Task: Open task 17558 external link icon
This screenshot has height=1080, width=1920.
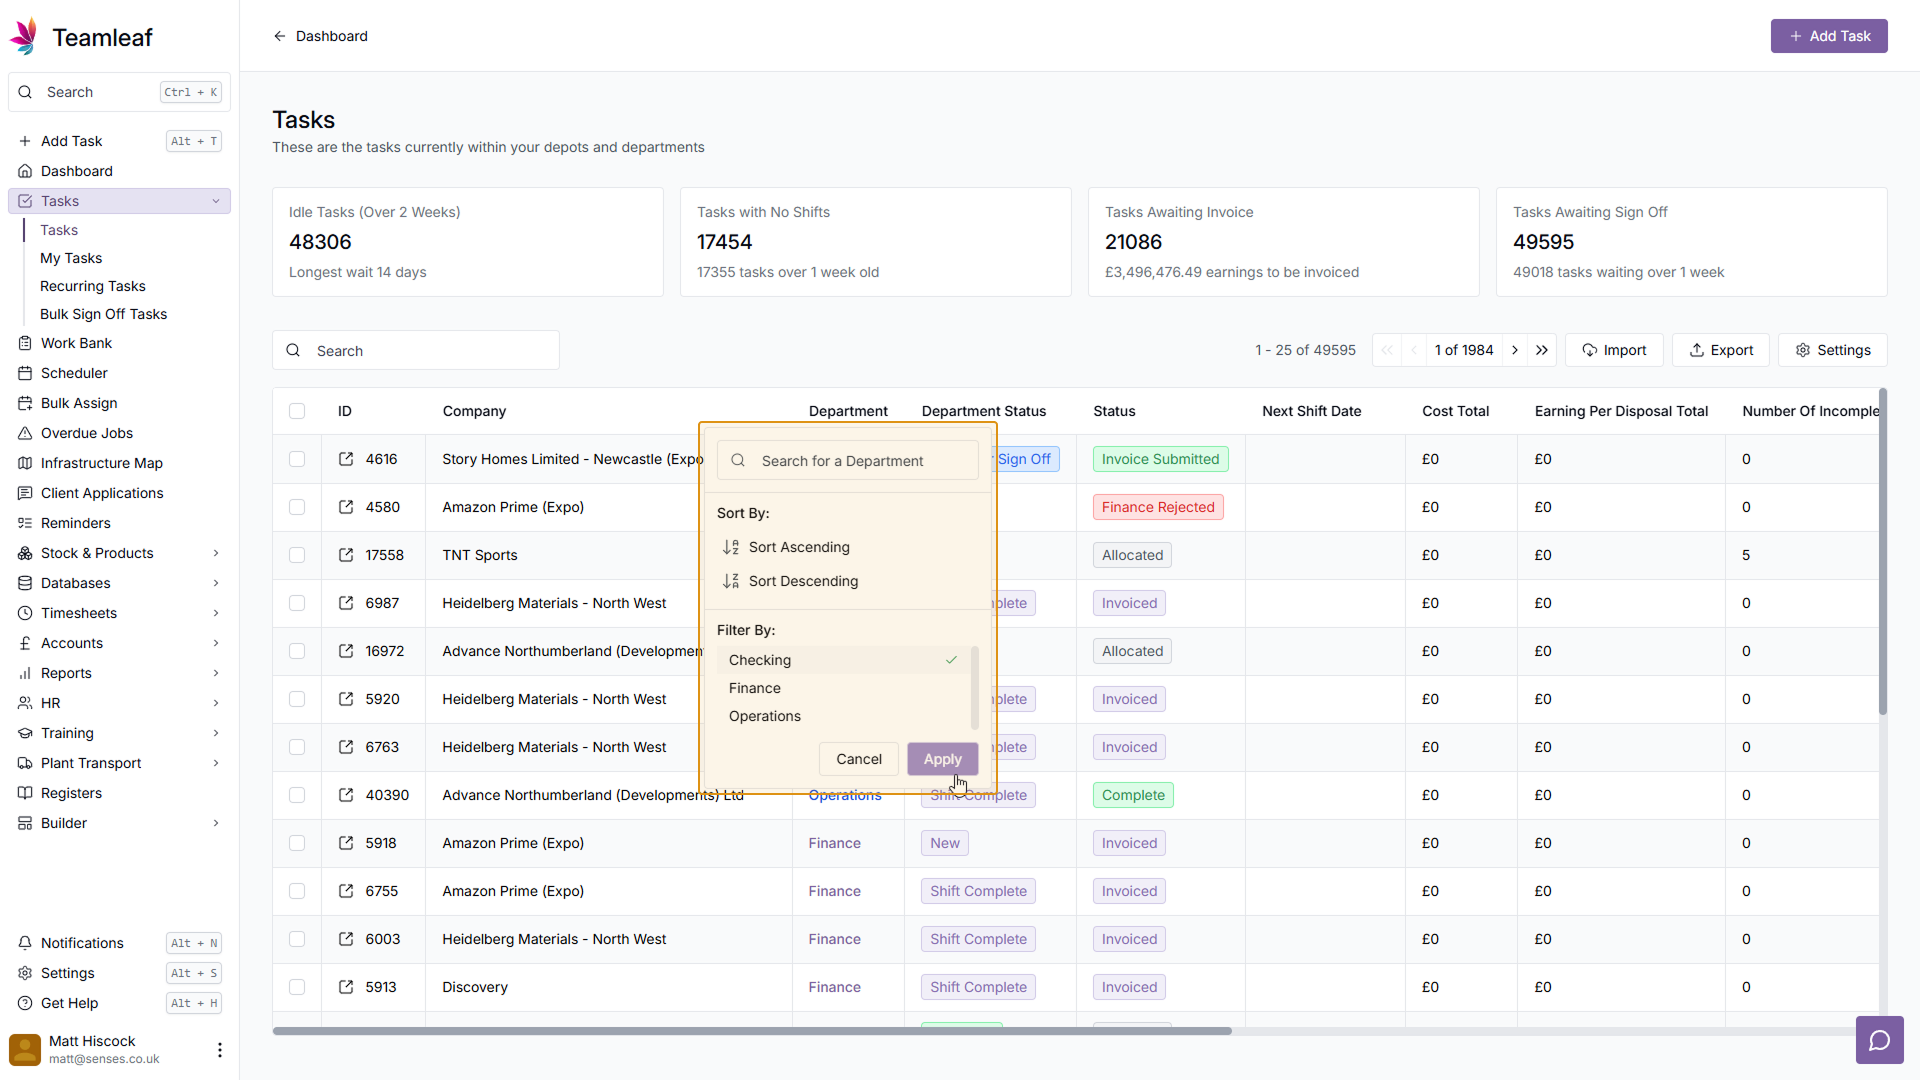Action: click(x=346, y=555)
